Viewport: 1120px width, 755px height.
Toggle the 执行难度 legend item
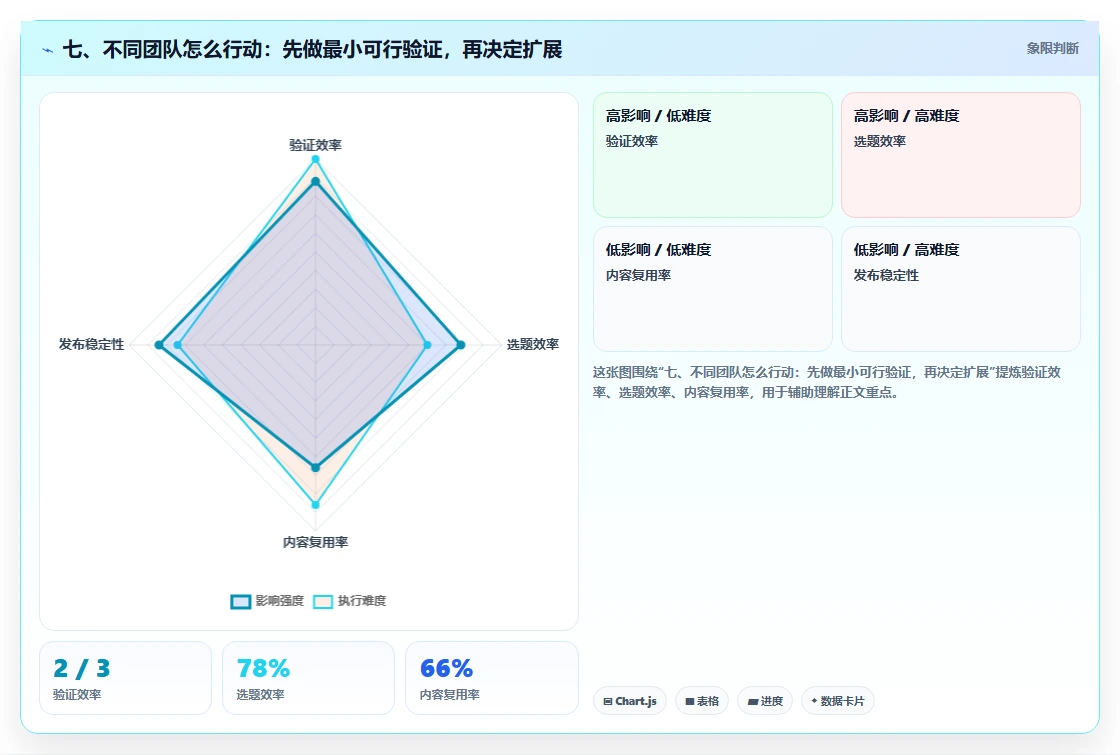(349, 601)
